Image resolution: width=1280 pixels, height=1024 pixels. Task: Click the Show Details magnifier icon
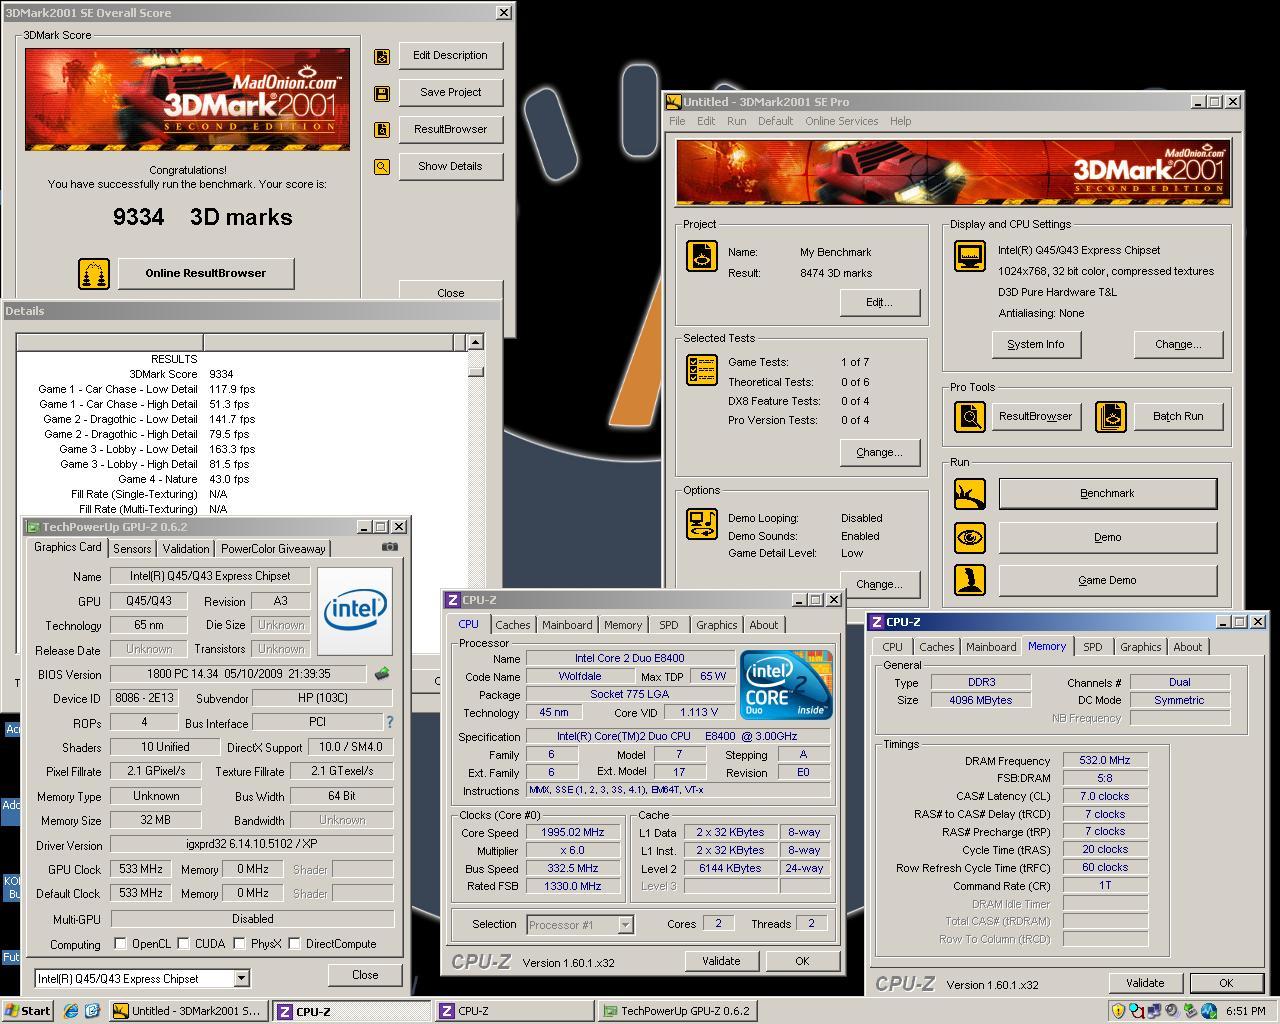pos(382,167)
